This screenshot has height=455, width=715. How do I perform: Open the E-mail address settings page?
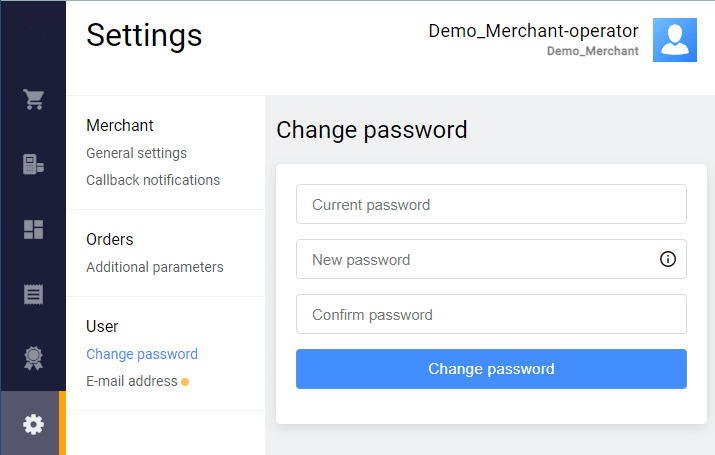coord(131,381)
